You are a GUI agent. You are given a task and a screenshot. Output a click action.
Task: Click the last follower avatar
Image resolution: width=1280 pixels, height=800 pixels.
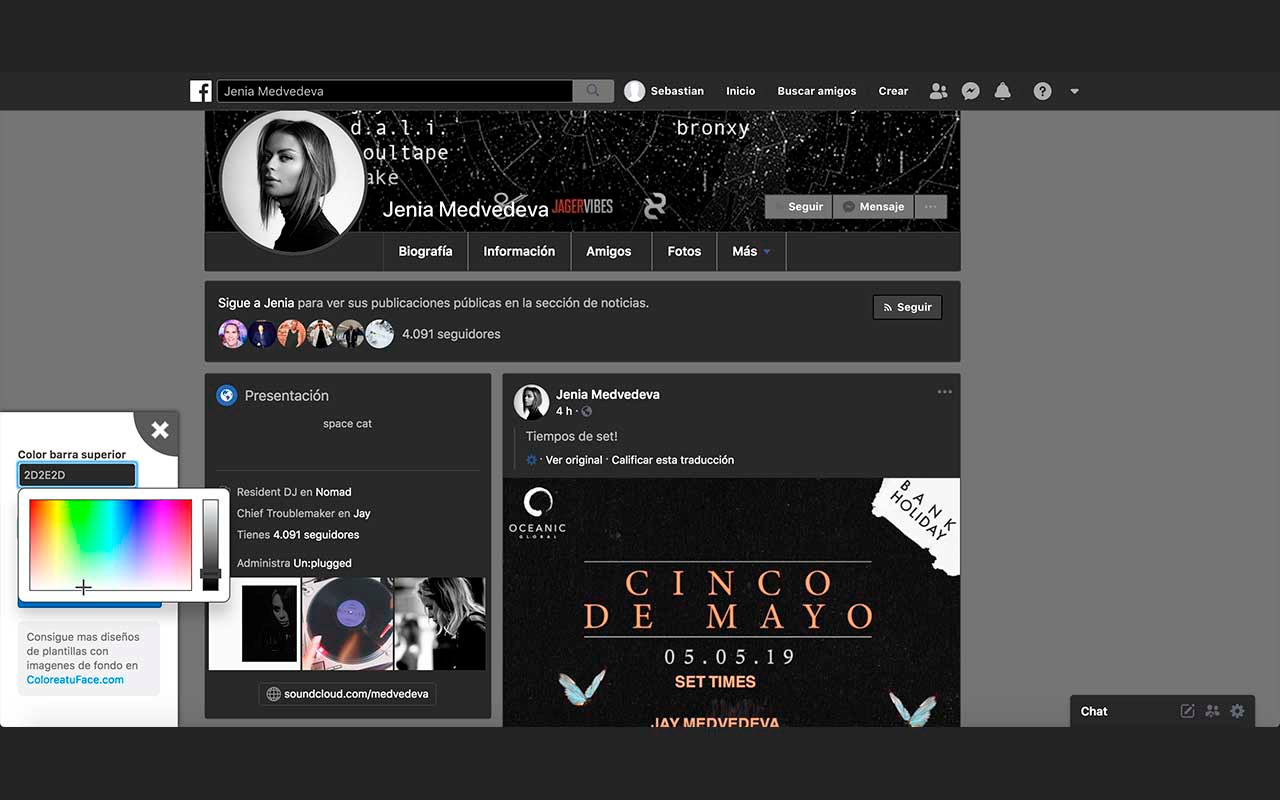379,334
